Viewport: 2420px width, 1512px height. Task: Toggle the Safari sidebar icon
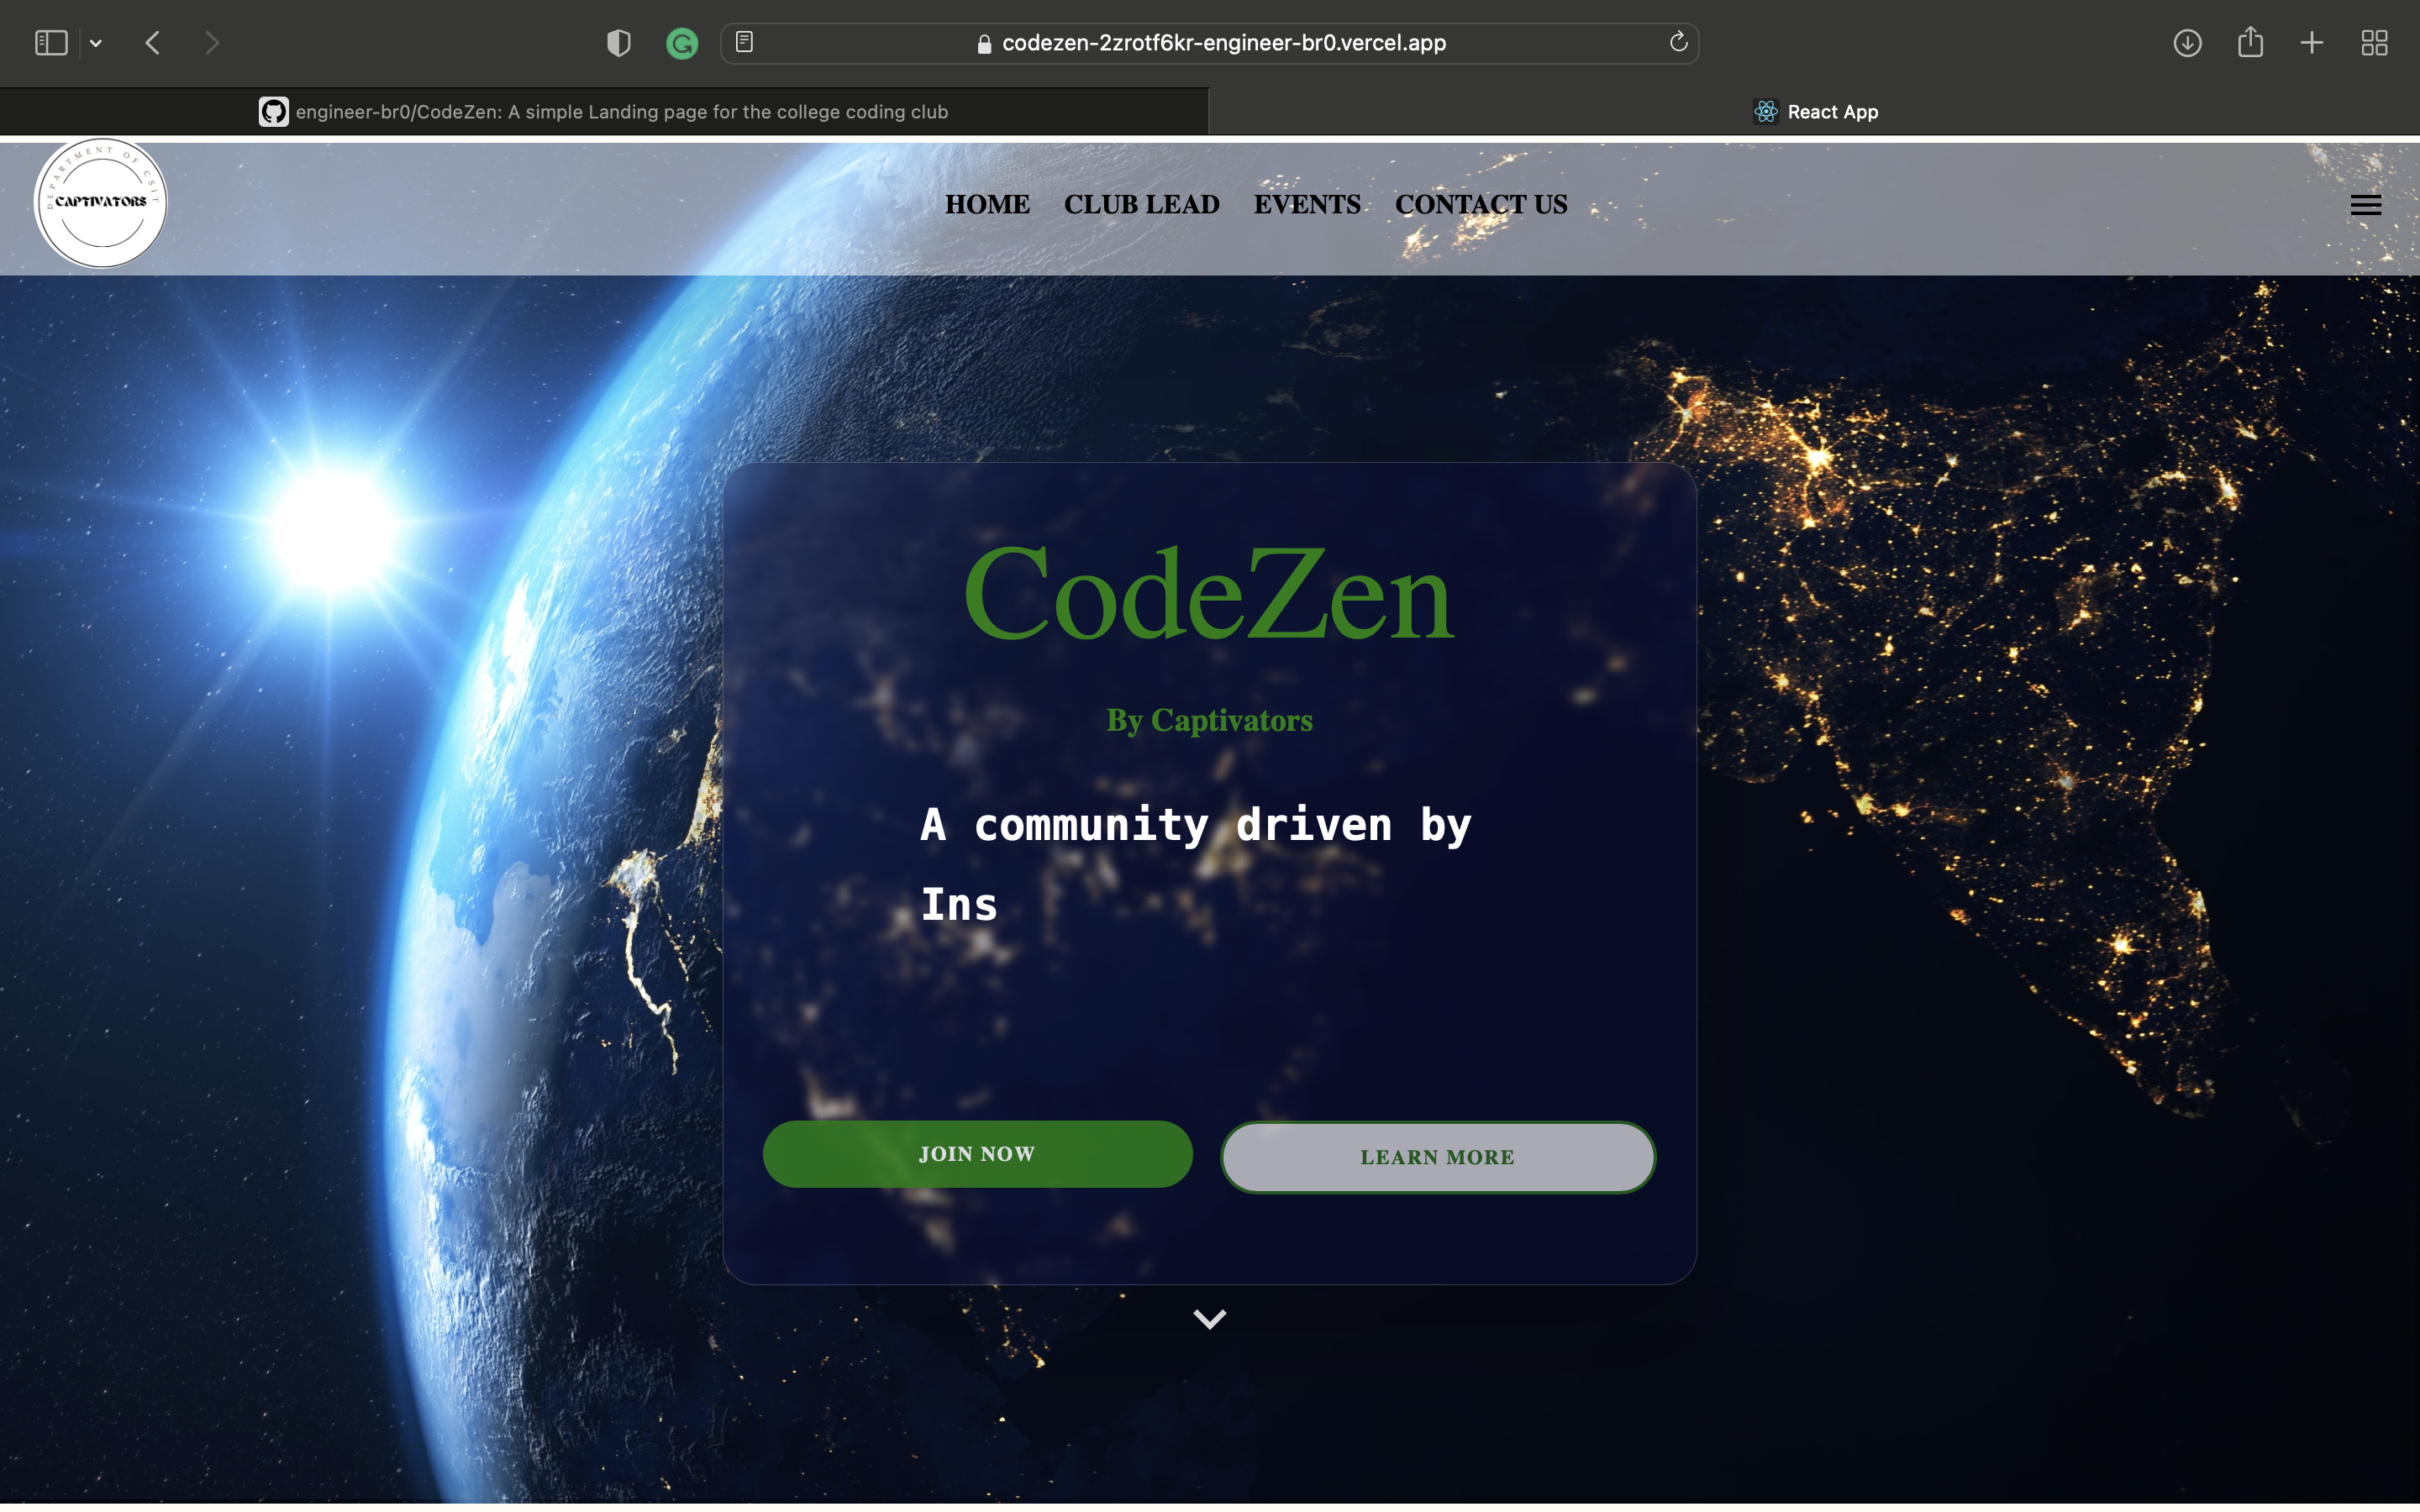pyautogui.click(x=50, y=43)
